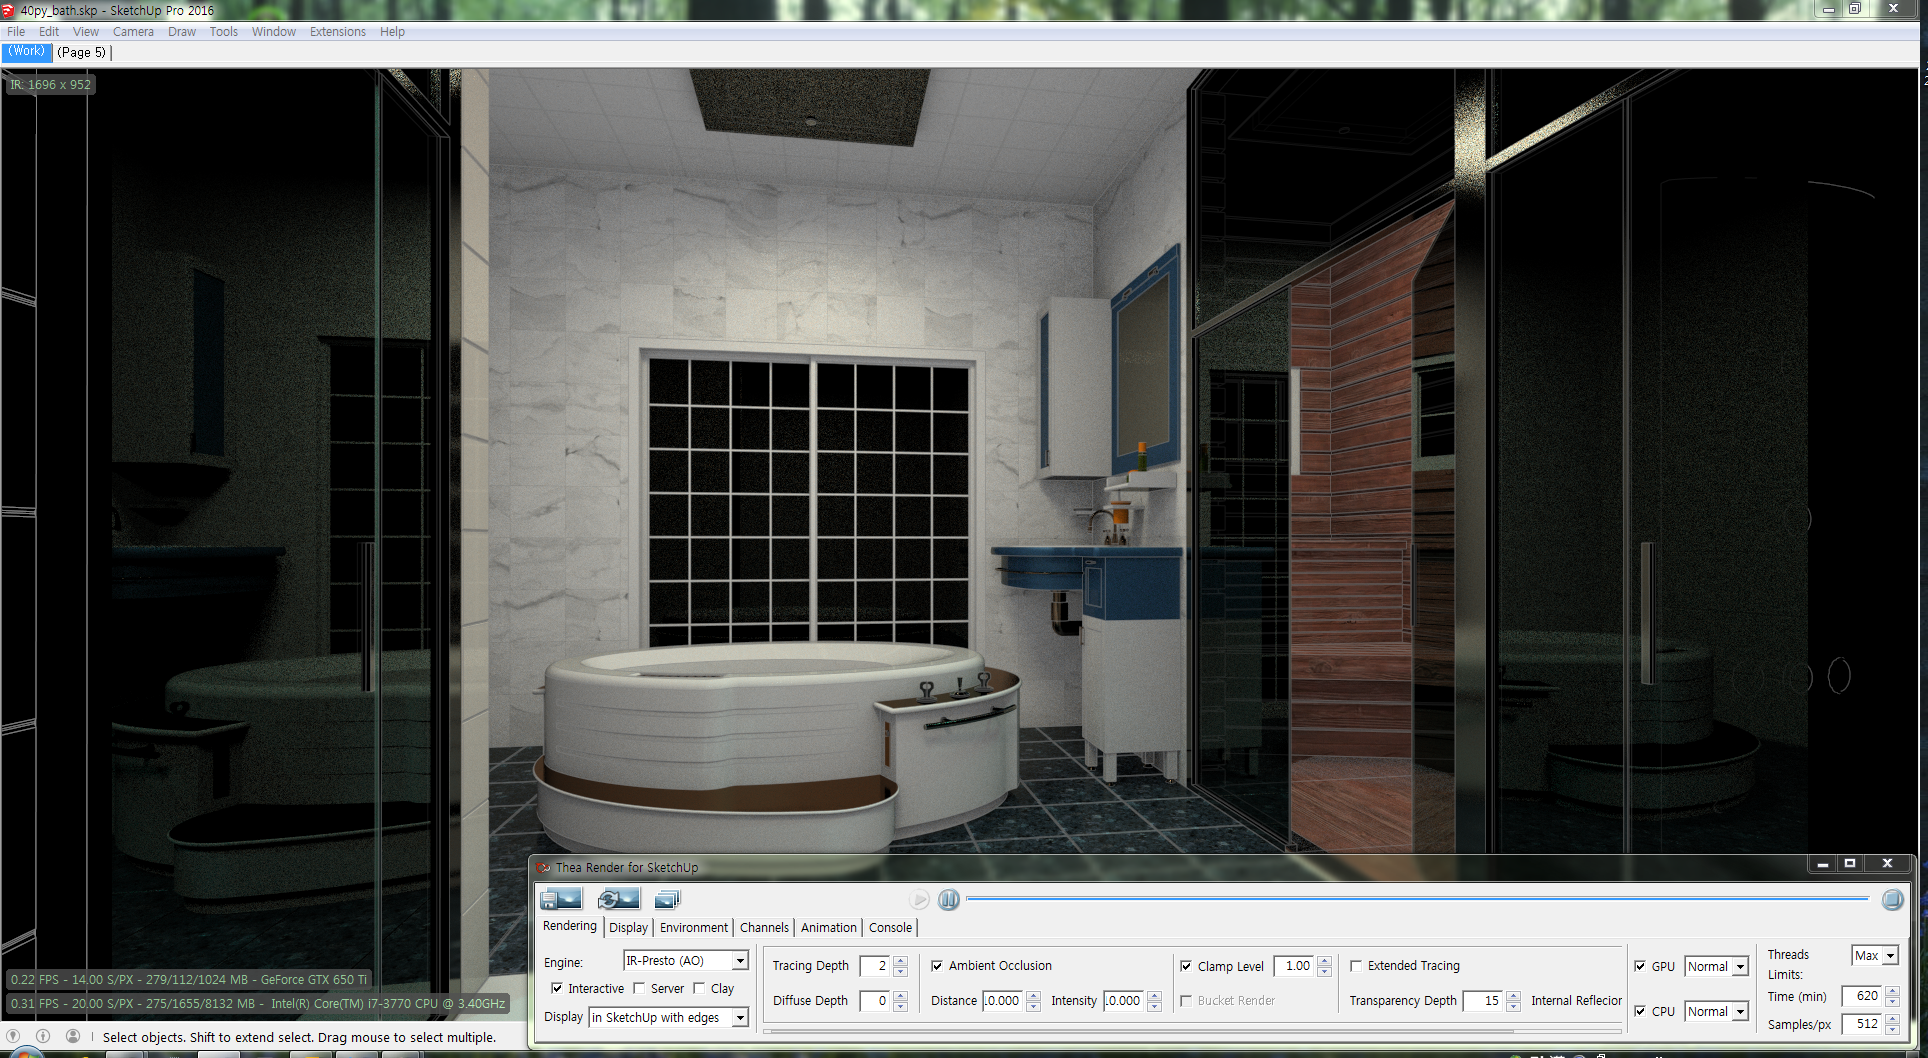Screen dimensions: 1928x1058
Task: Tick the Extended Tracing checkbox
Action: click(x=1356, y=966)
